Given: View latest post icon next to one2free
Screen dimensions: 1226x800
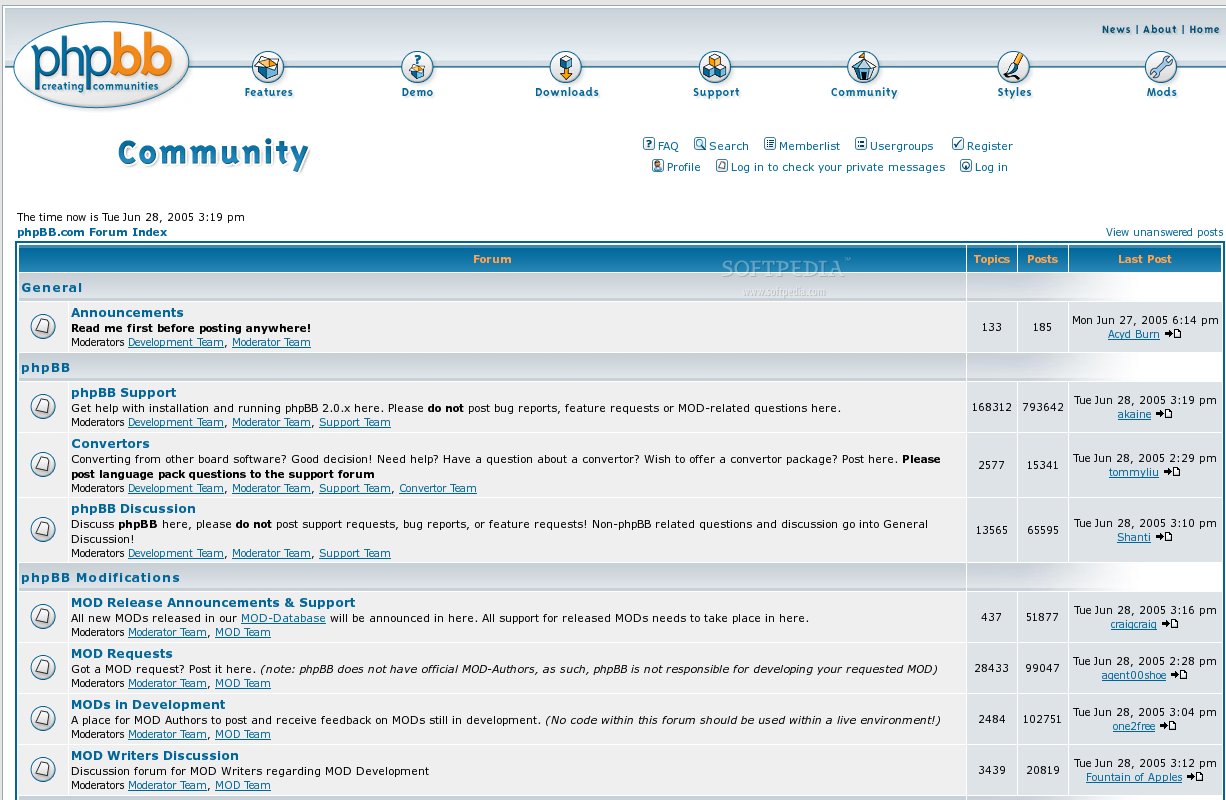Looking at the screenshot, I should (1168, 726).
